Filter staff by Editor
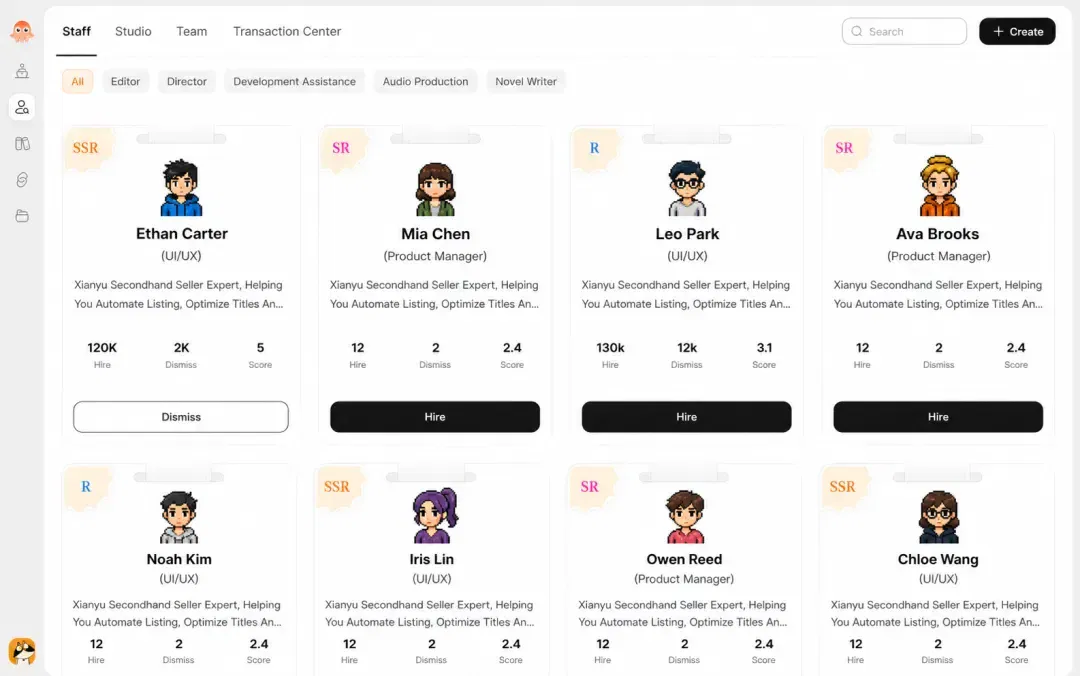Screen dimensions: 1080x676 125,81
